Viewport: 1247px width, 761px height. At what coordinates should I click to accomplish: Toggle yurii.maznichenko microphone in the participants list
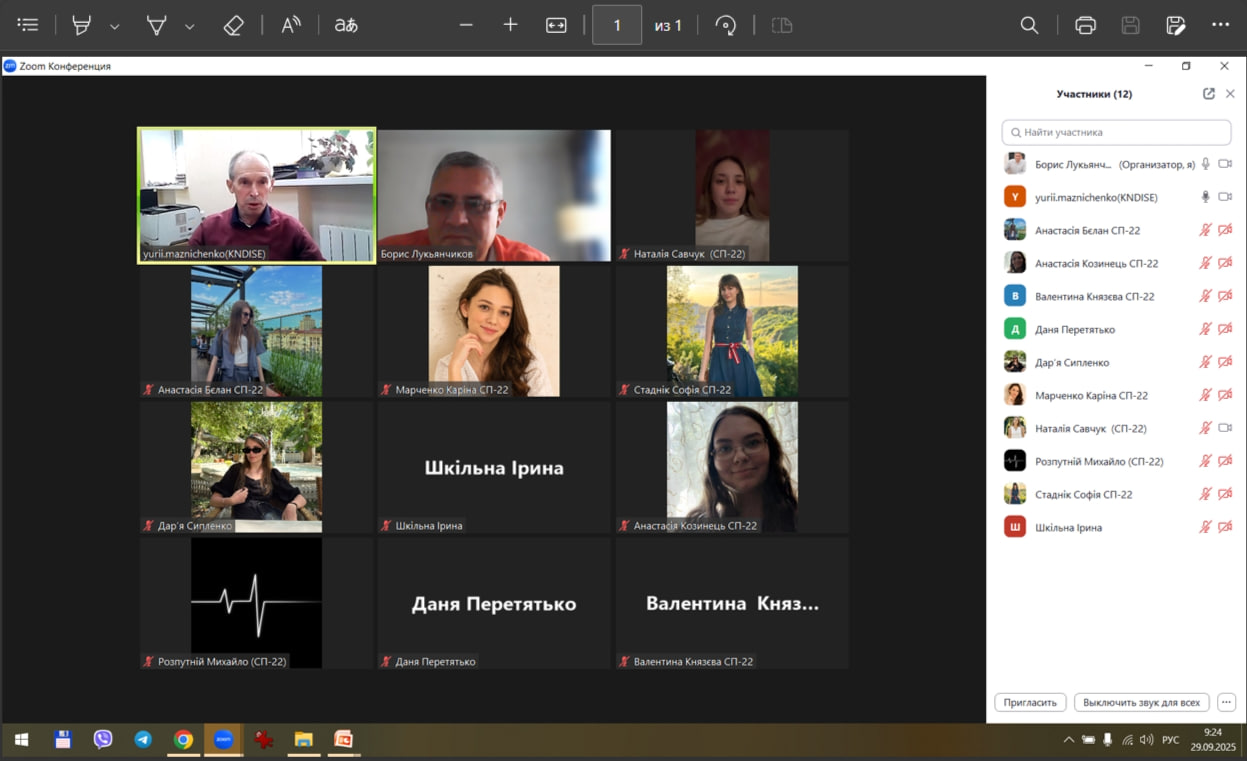[x=1205, y=197]
